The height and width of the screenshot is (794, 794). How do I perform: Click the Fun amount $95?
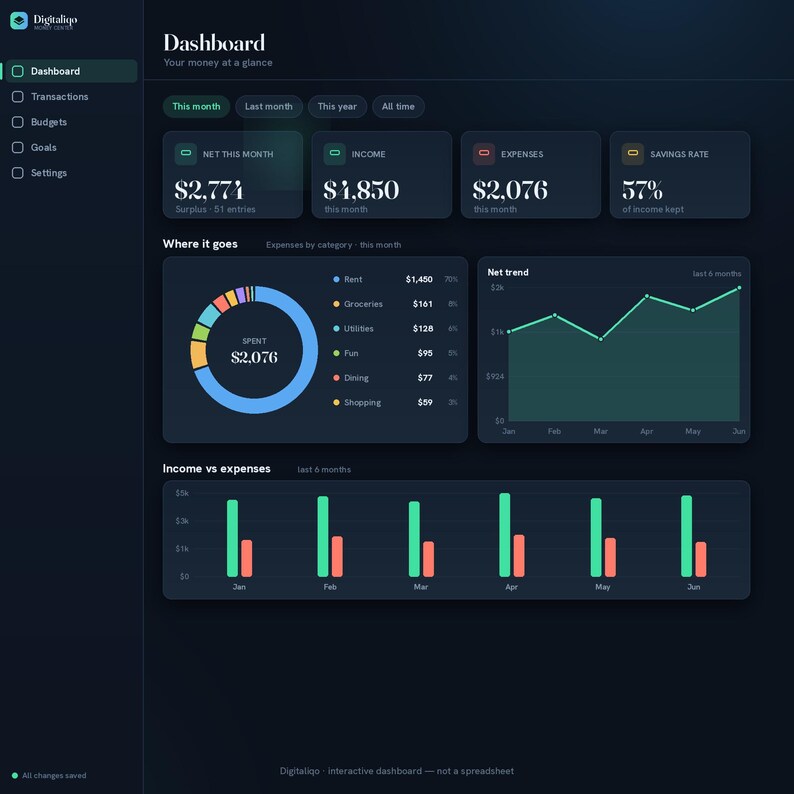[425, 353]
